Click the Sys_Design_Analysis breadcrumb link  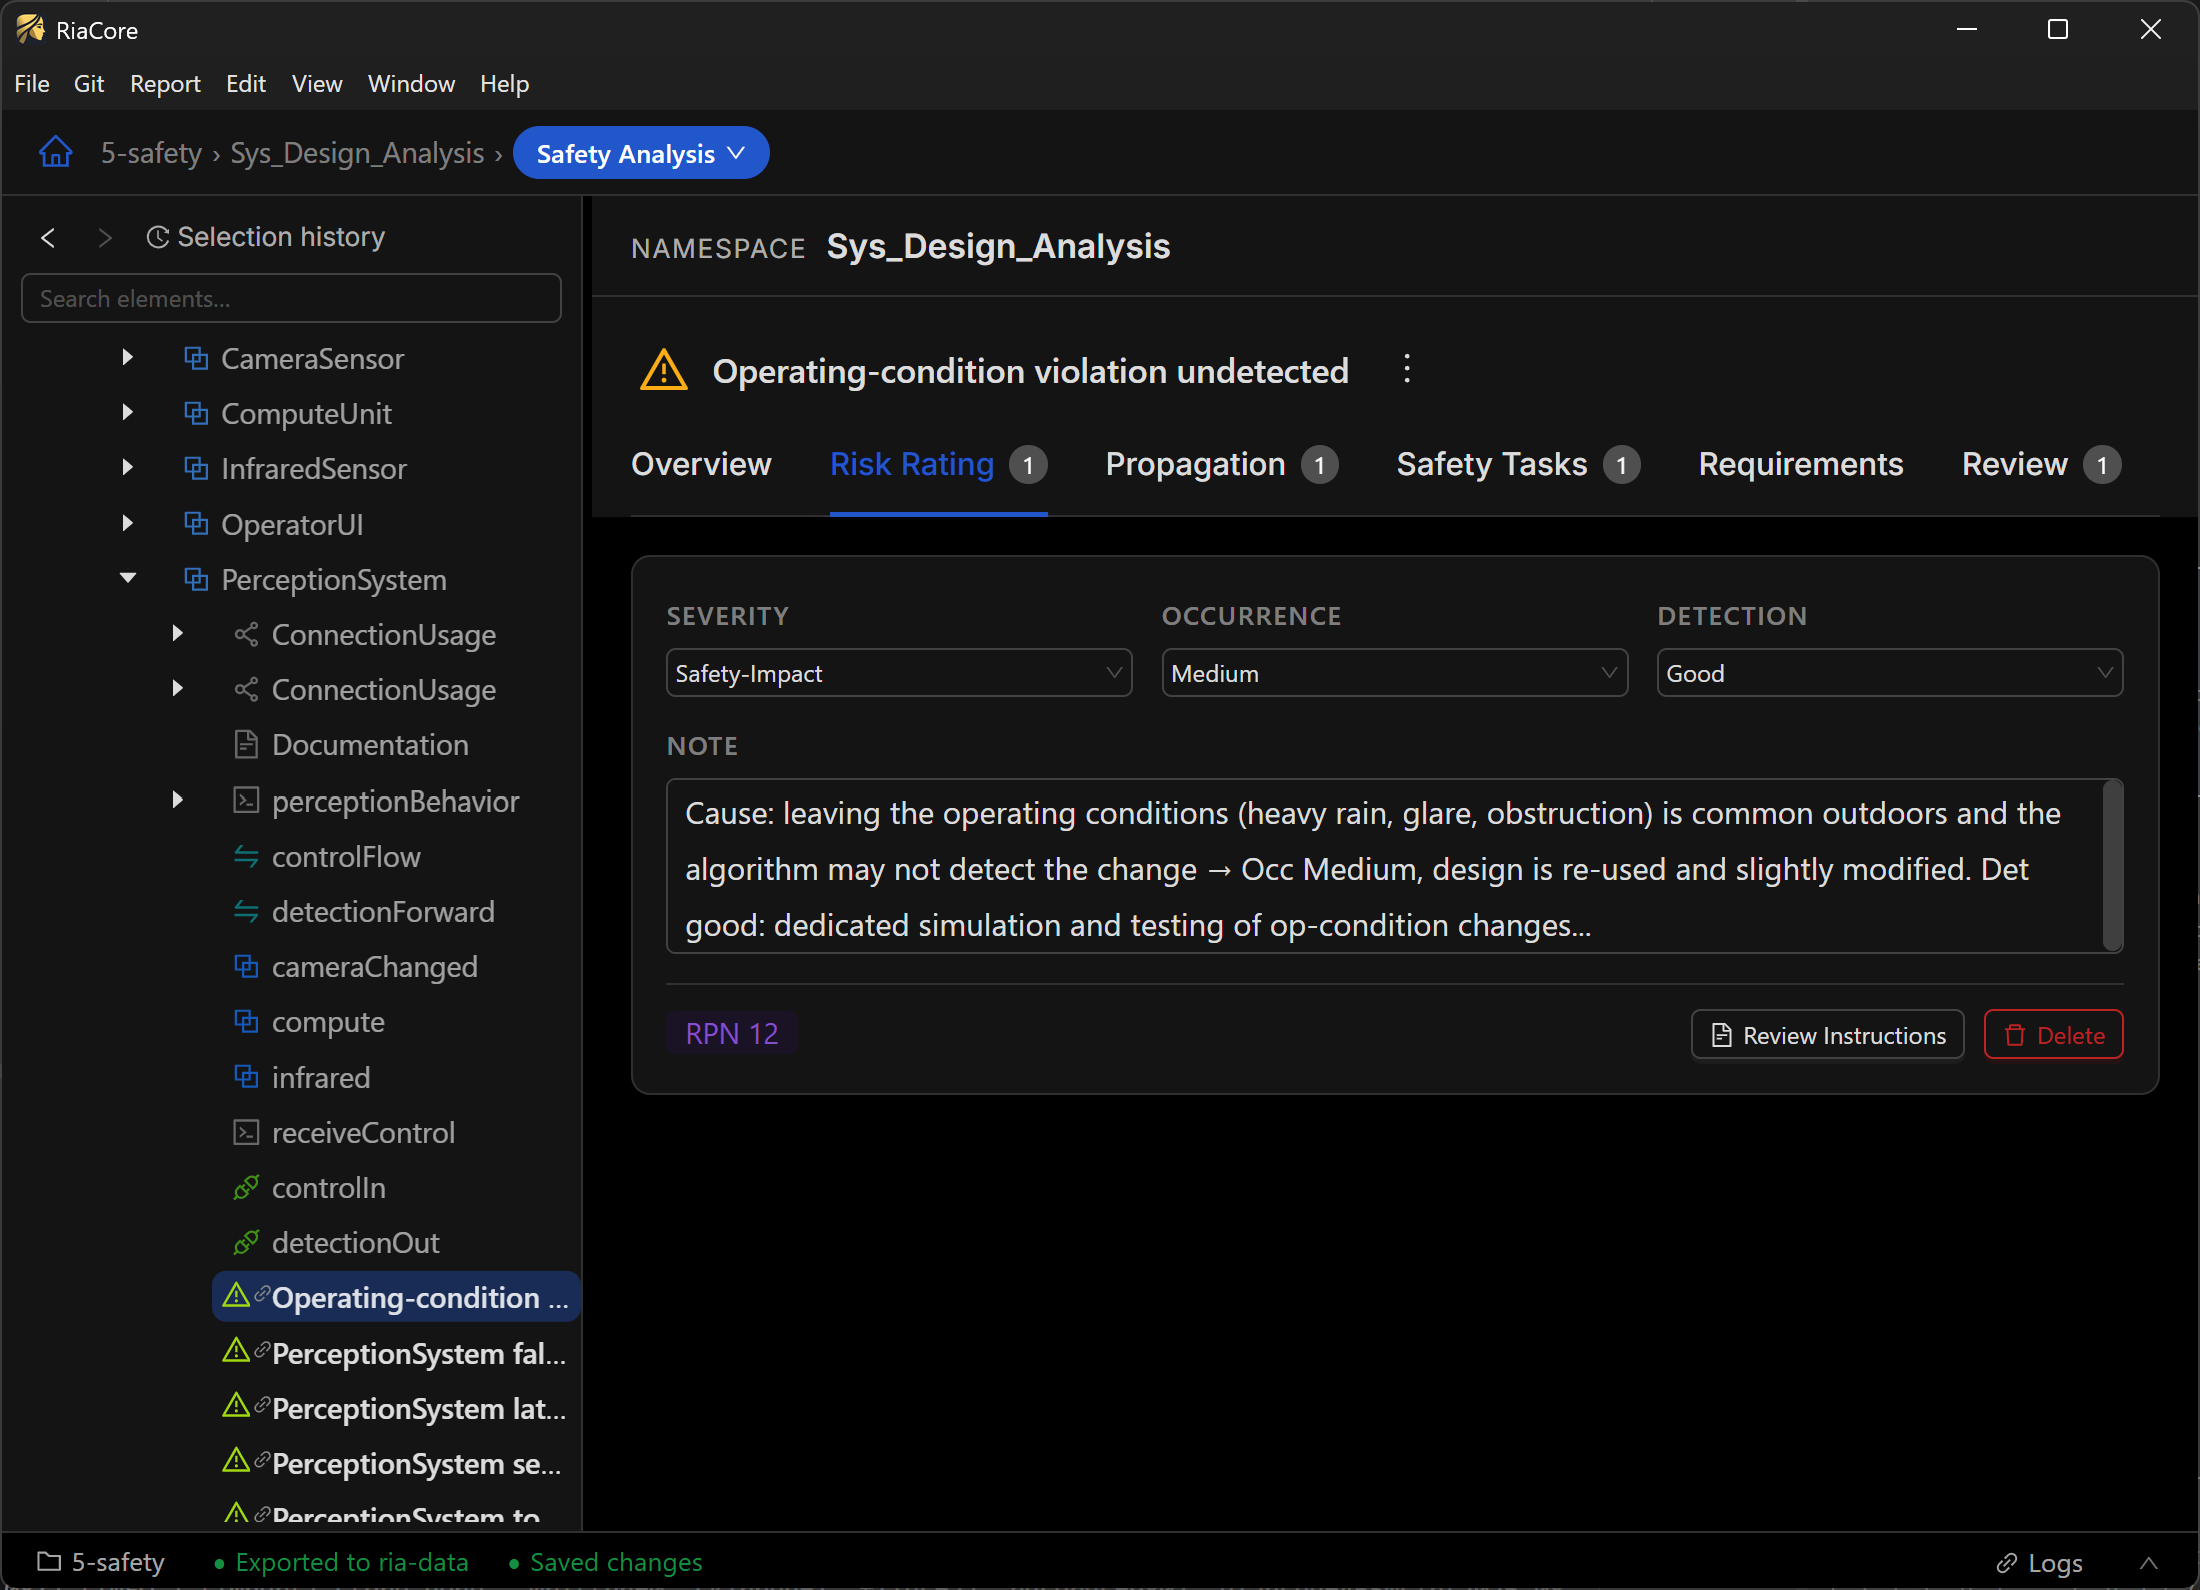(x=357, y=153)
